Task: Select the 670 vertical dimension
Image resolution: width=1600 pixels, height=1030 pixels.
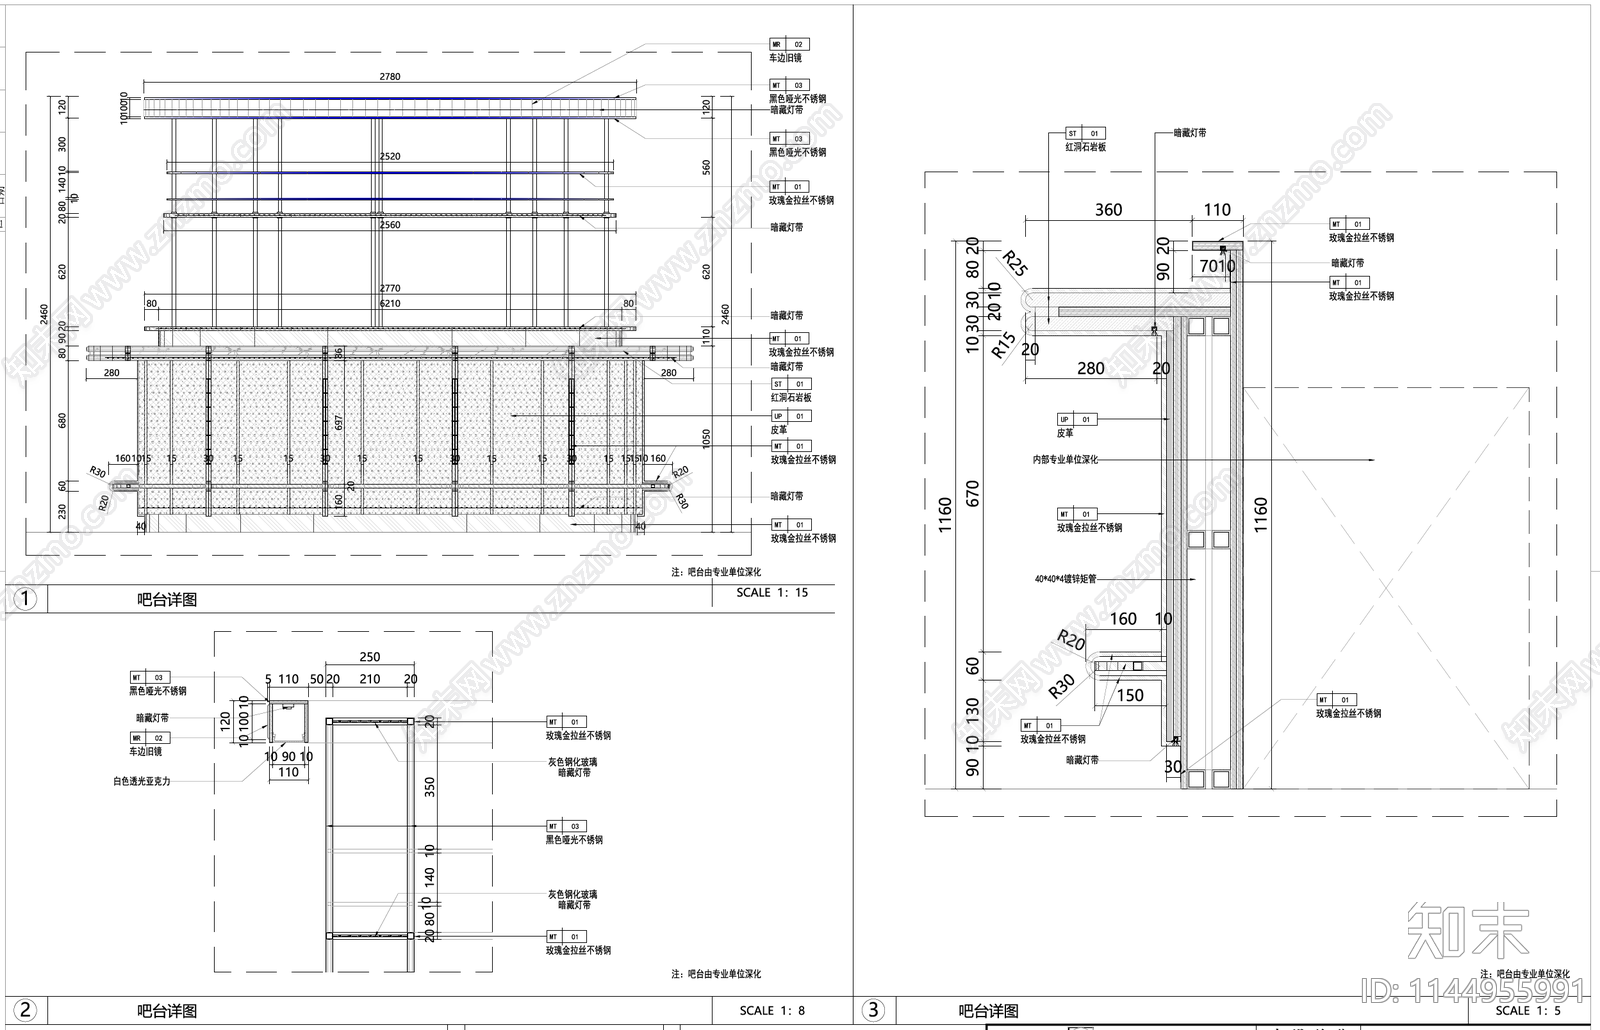Action: point(973,494)
